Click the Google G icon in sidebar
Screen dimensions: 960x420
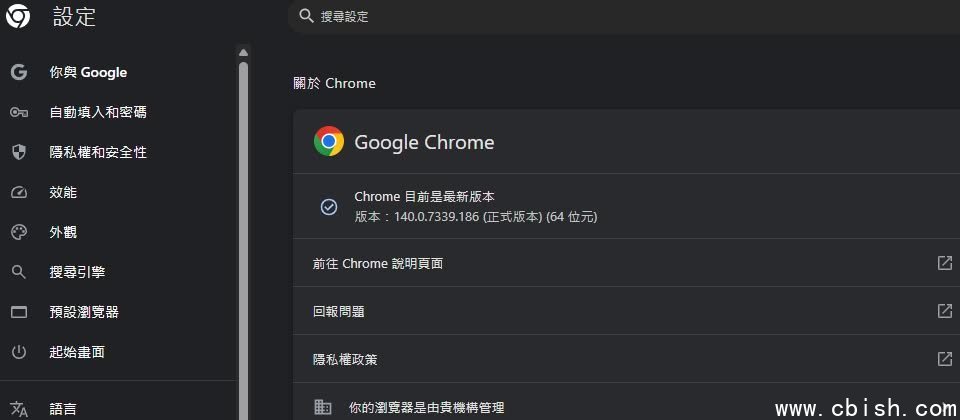(19, 72)
